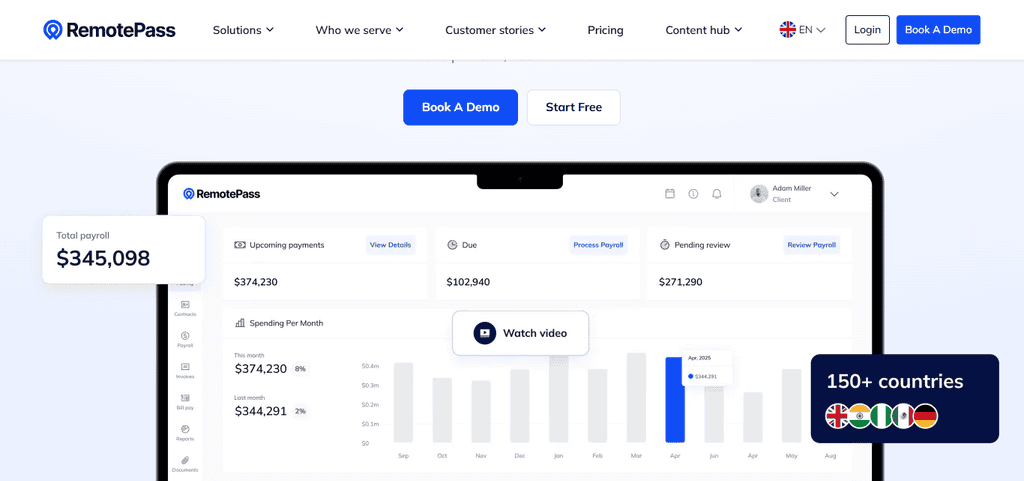
Task: Click the 150+ countries heading
Action: [895, 382]
